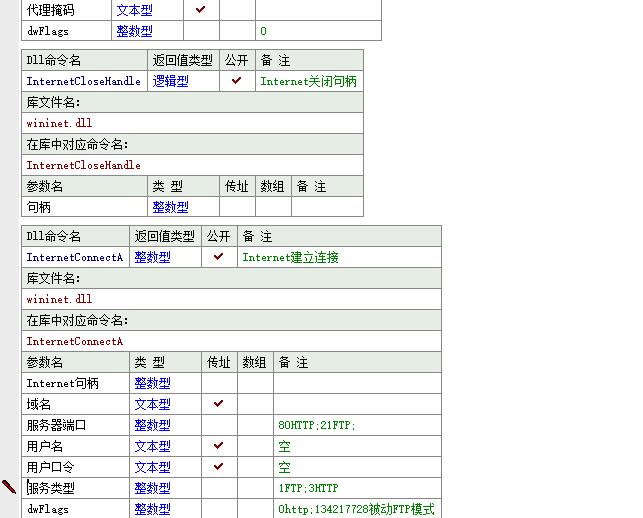
Task: Click the pen marker beside 服务类型 row
Action: (9, 487)
